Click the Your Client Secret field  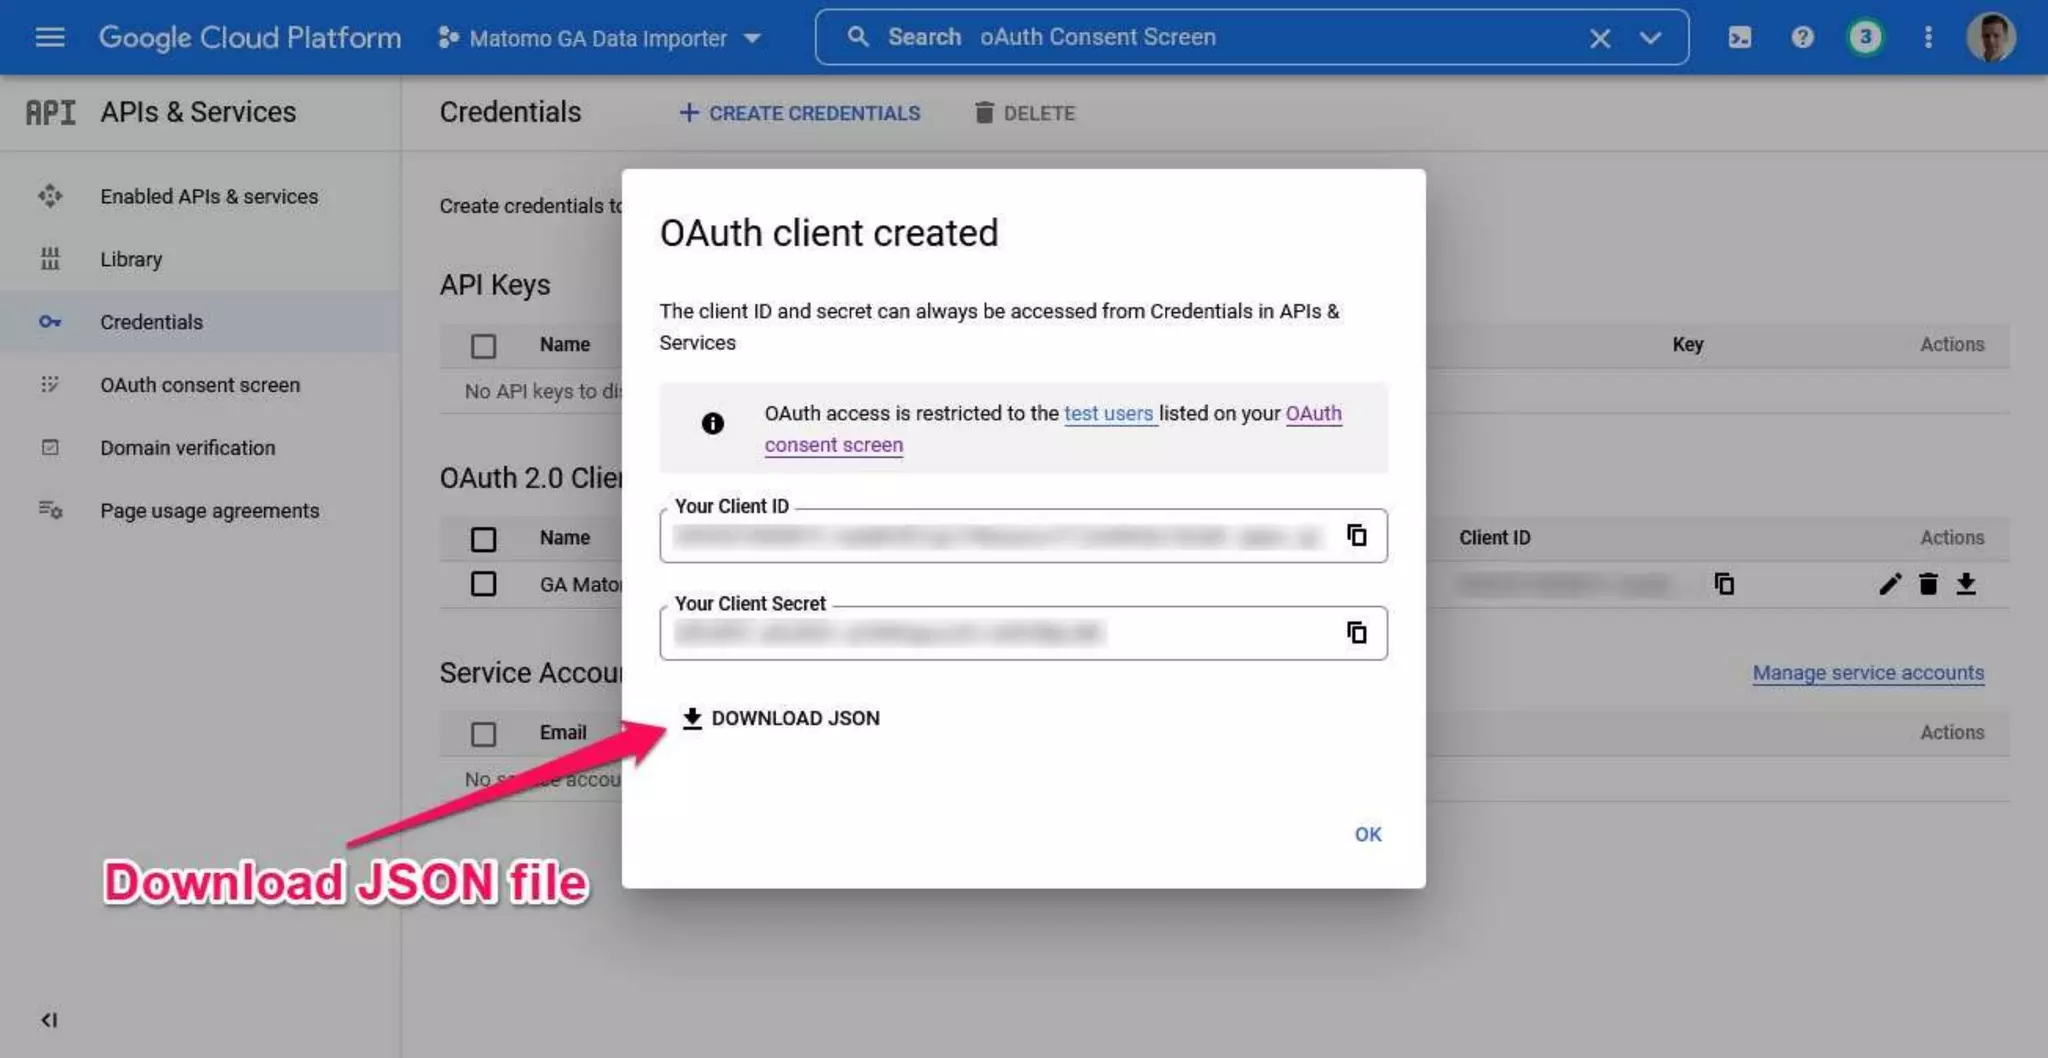[x=1023, y=633]
